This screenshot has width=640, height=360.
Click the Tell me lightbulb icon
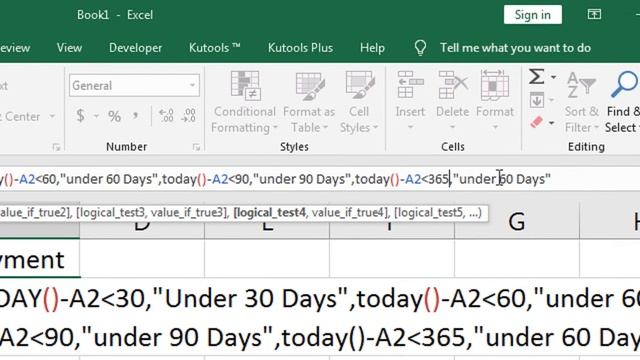[x=420, y=48]
